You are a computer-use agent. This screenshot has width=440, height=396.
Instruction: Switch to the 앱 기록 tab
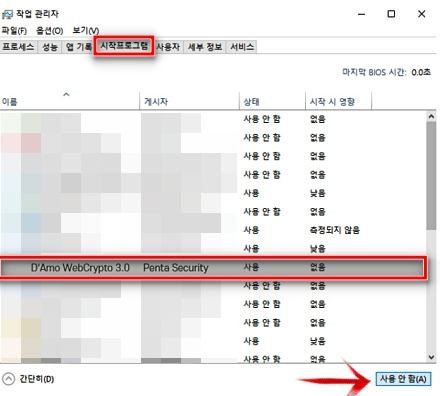tap(79, 47)
